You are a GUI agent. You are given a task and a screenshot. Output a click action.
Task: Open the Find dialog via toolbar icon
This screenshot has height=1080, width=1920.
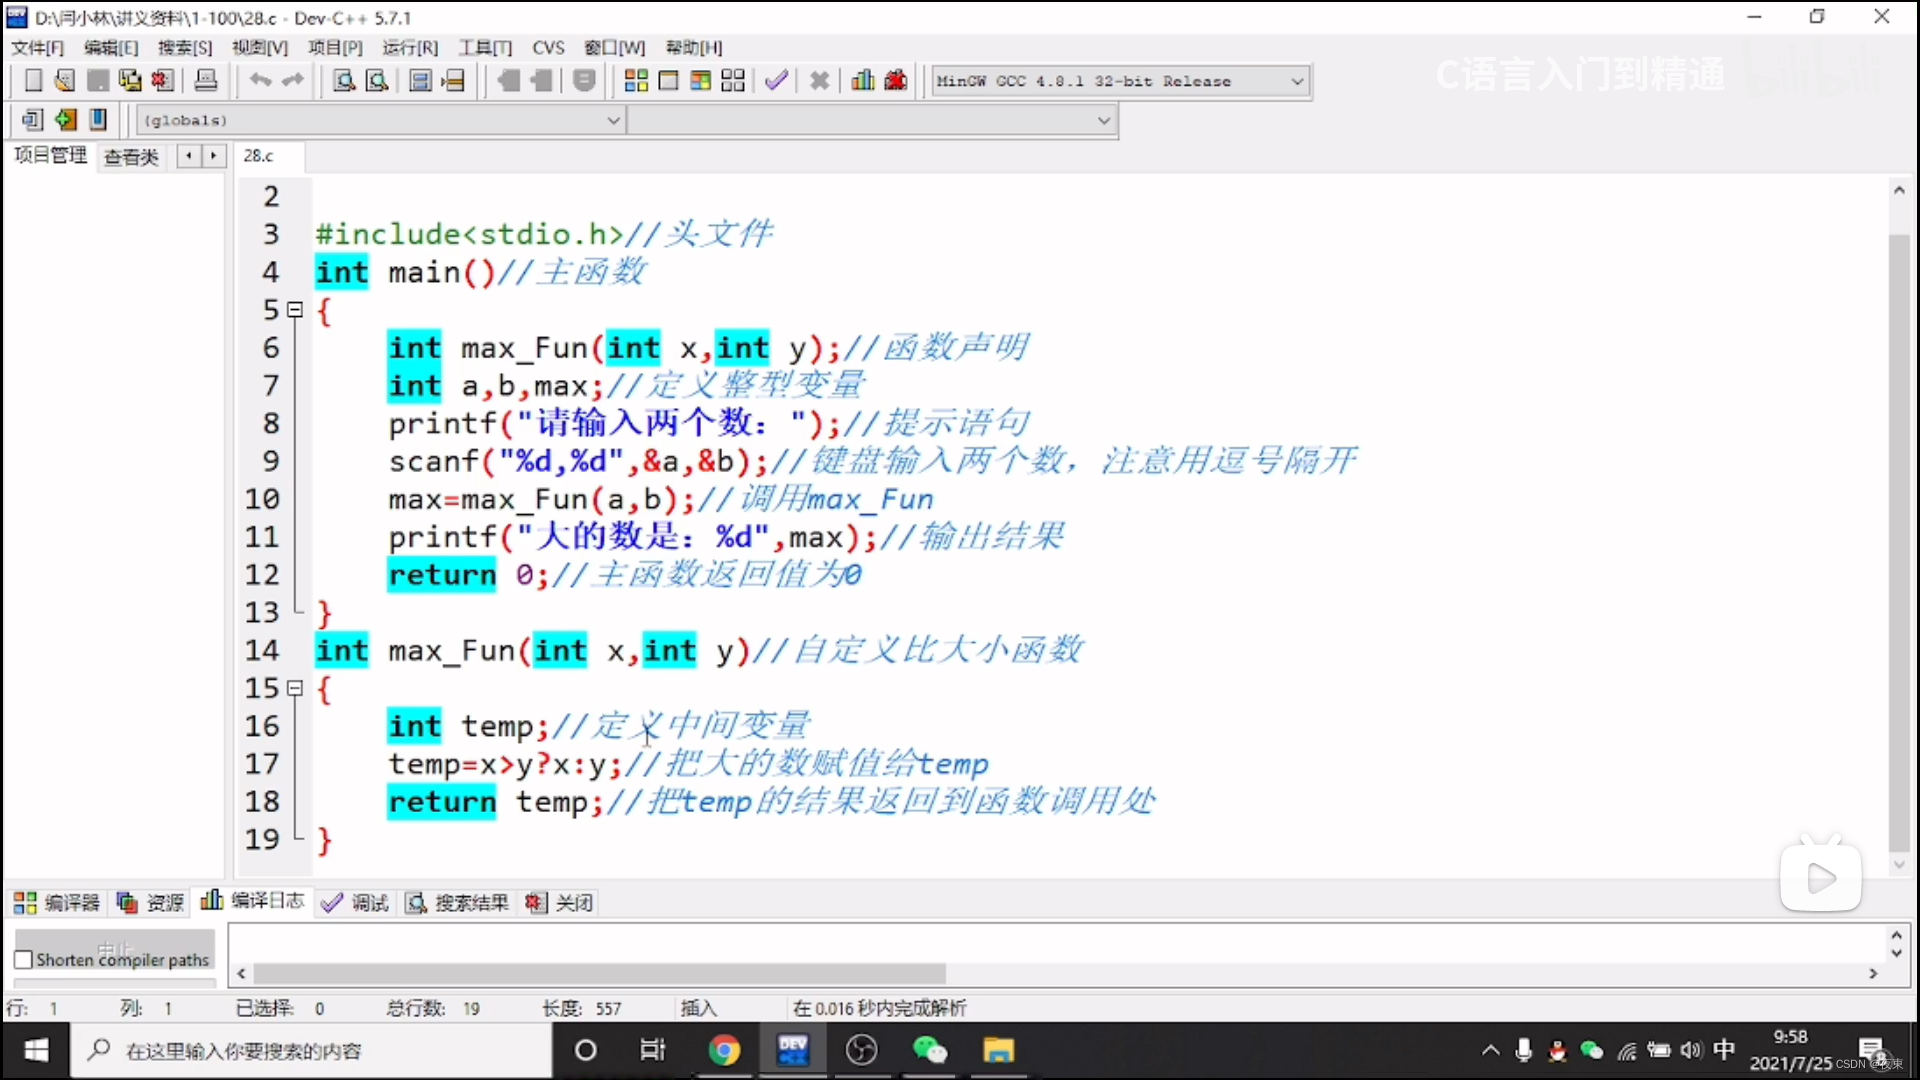tap(342, 80)
